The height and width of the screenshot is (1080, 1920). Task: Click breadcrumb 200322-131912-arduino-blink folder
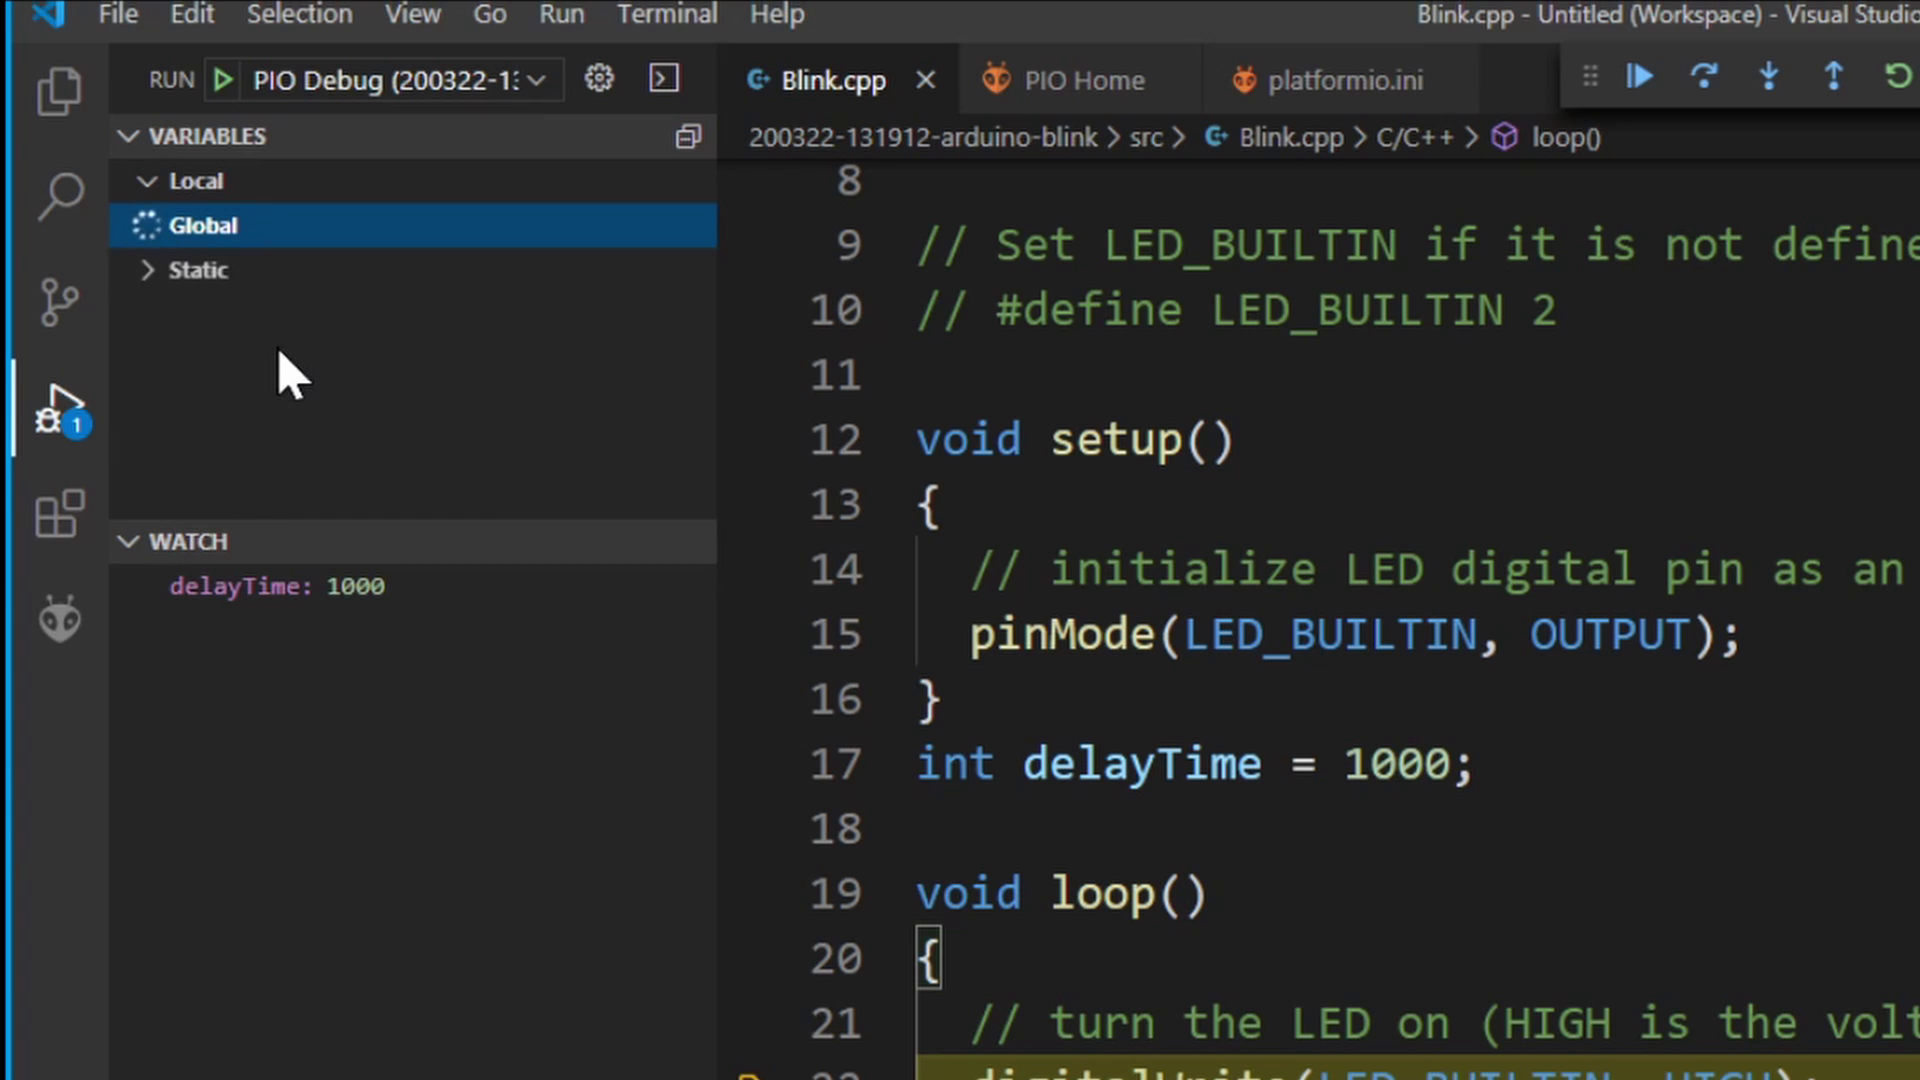pos(923,137)
